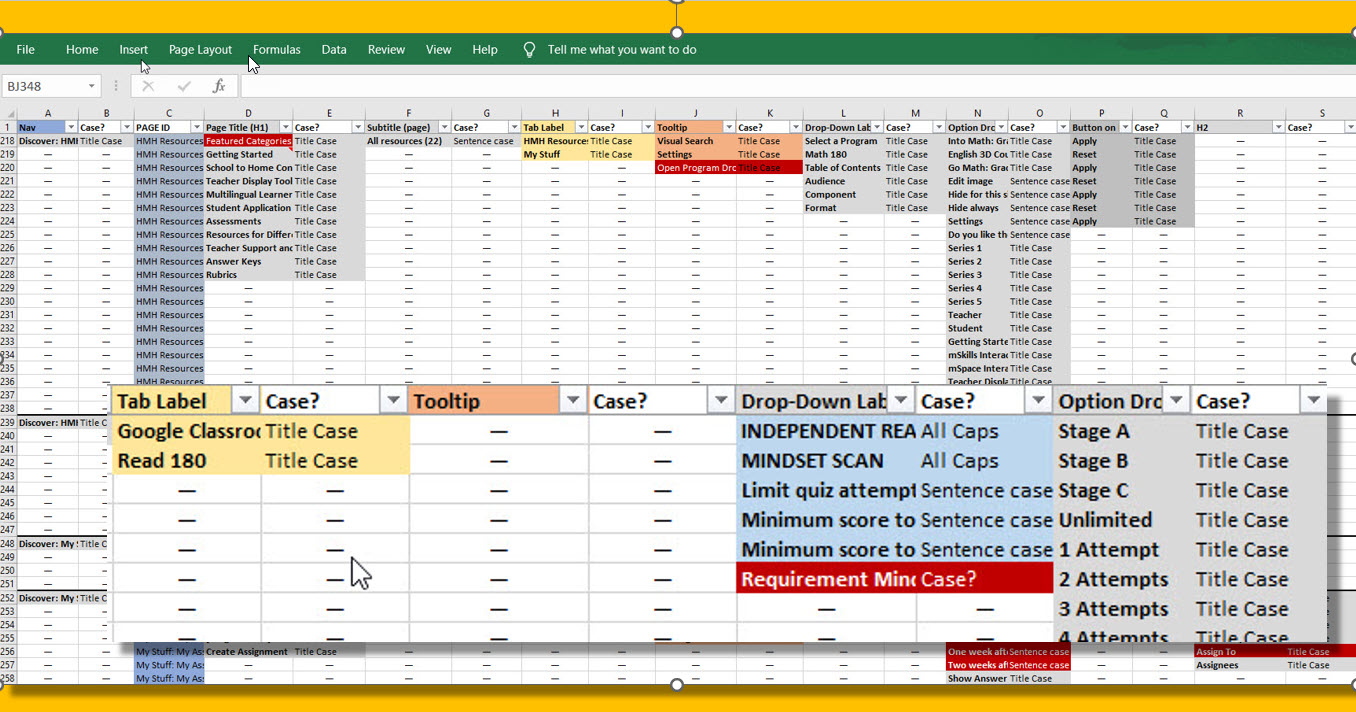Expand the Name Box dropdown arrow
Image resolution: width=1356 pixels, height=712 pixels.
(92, 87)
